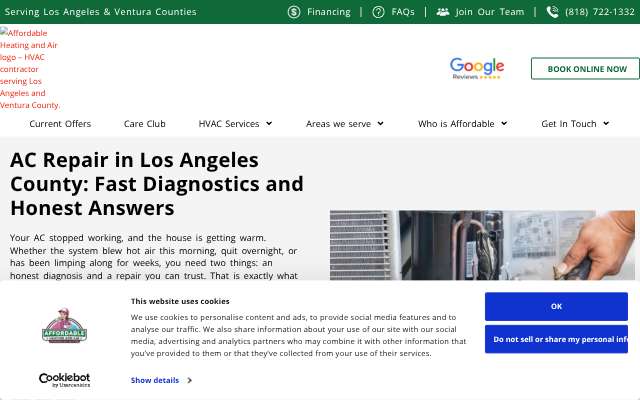Open Current Offers menu item
Image resolution: width=640 pixels, height=400 pixels.
coord(60,124)
